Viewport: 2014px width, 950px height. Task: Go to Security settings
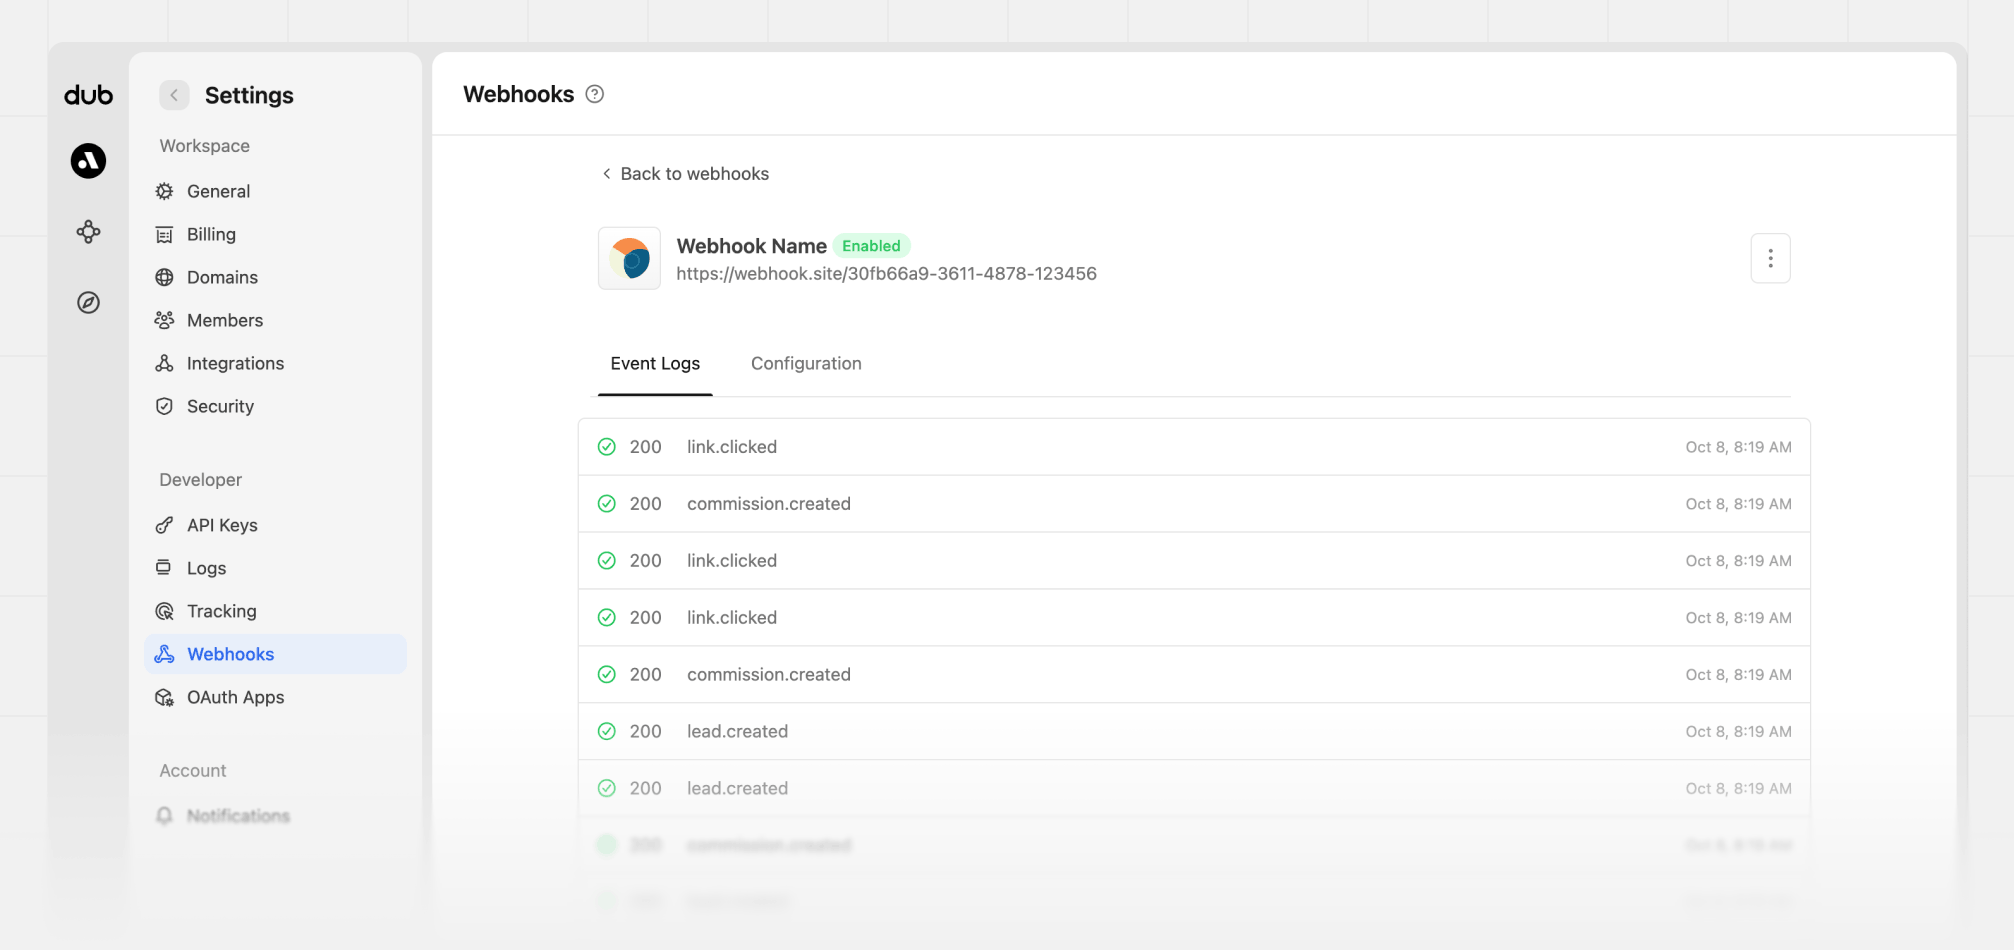coord(275,406)
